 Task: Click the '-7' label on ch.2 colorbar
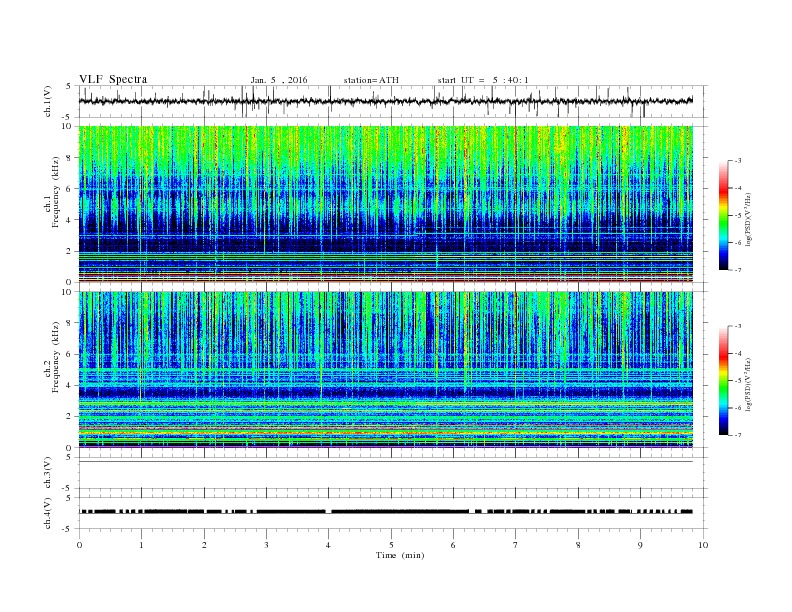(x=737, y=435)
